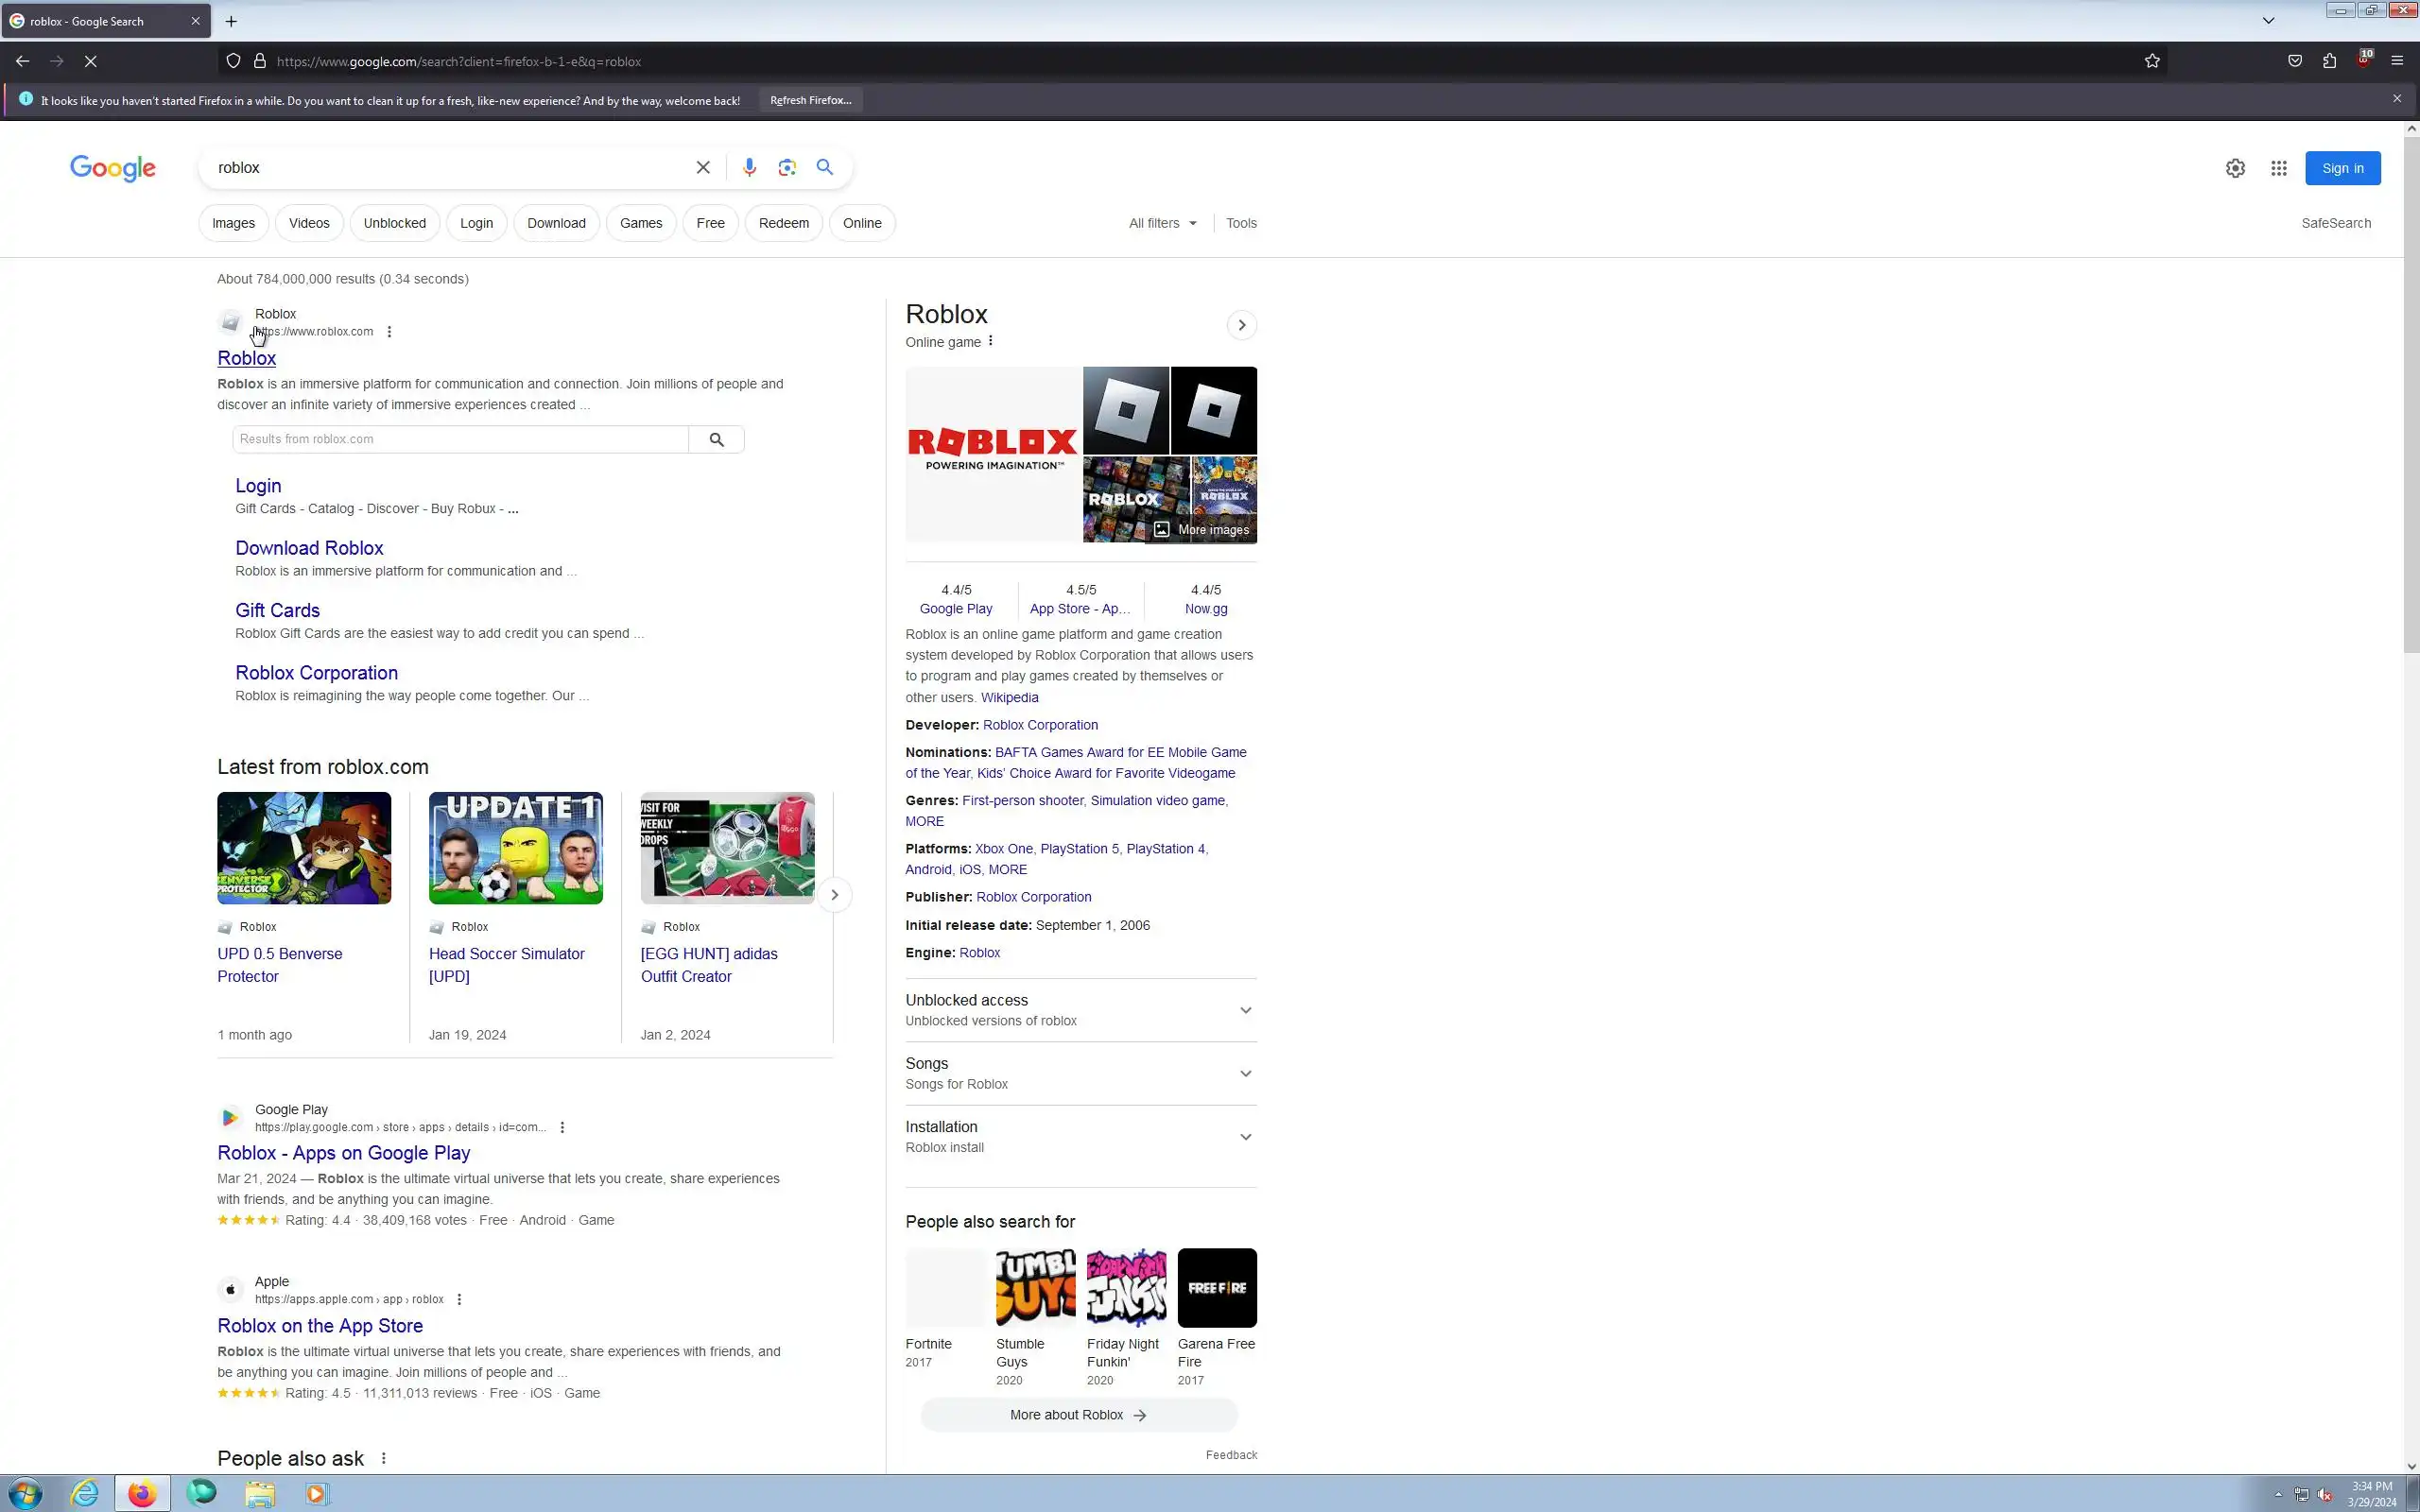This screenshot has height=1512, width=2420.
Task: Click the voice search microphone icon
Action: tap(749, 168)
